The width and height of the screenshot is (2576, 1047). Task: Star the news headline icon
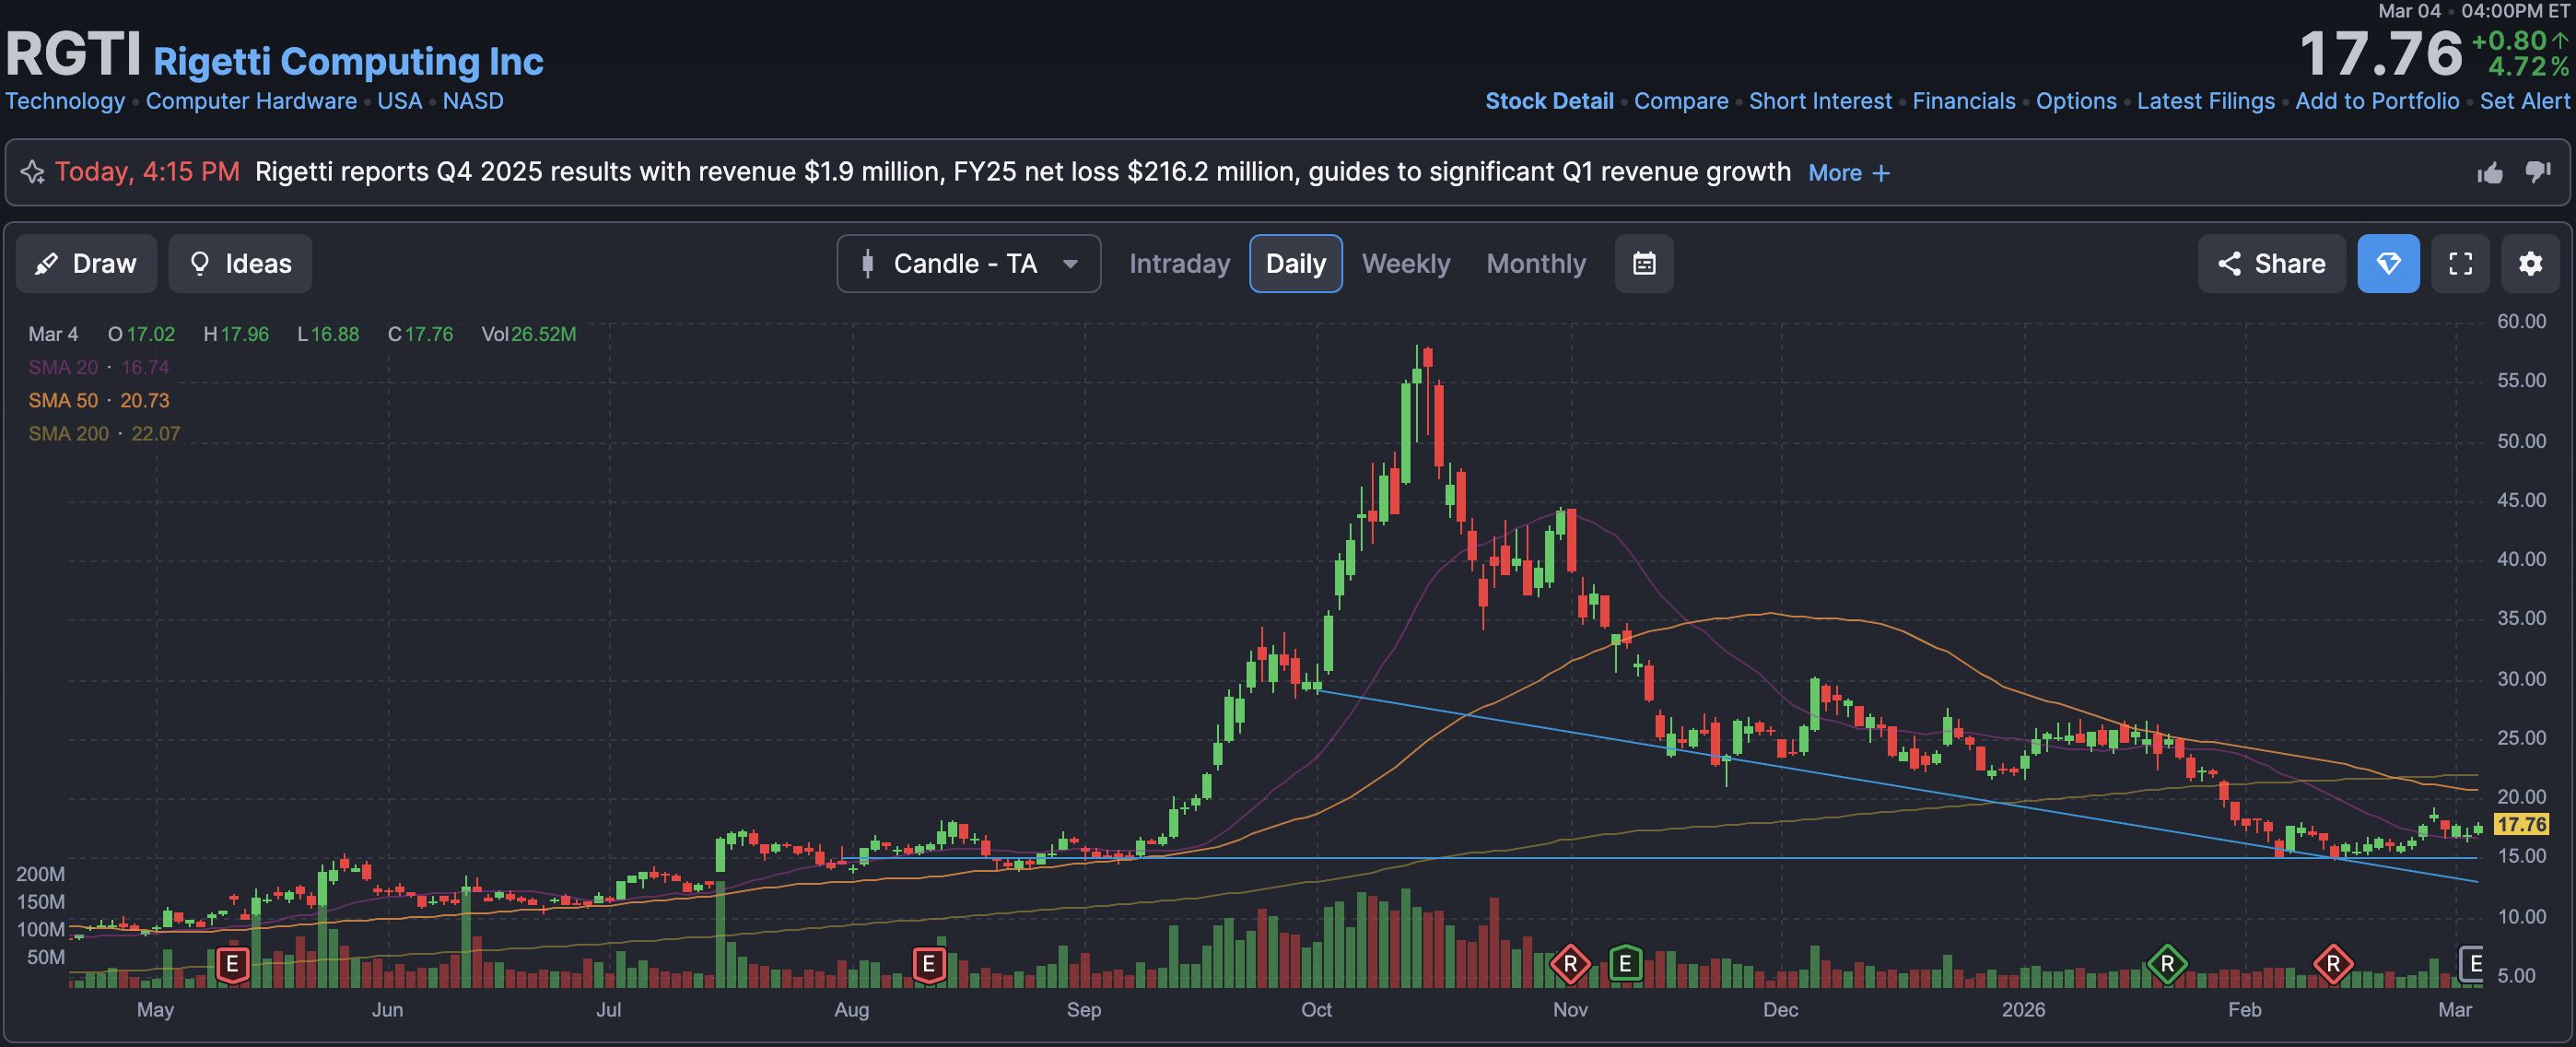tap(33, 173)
